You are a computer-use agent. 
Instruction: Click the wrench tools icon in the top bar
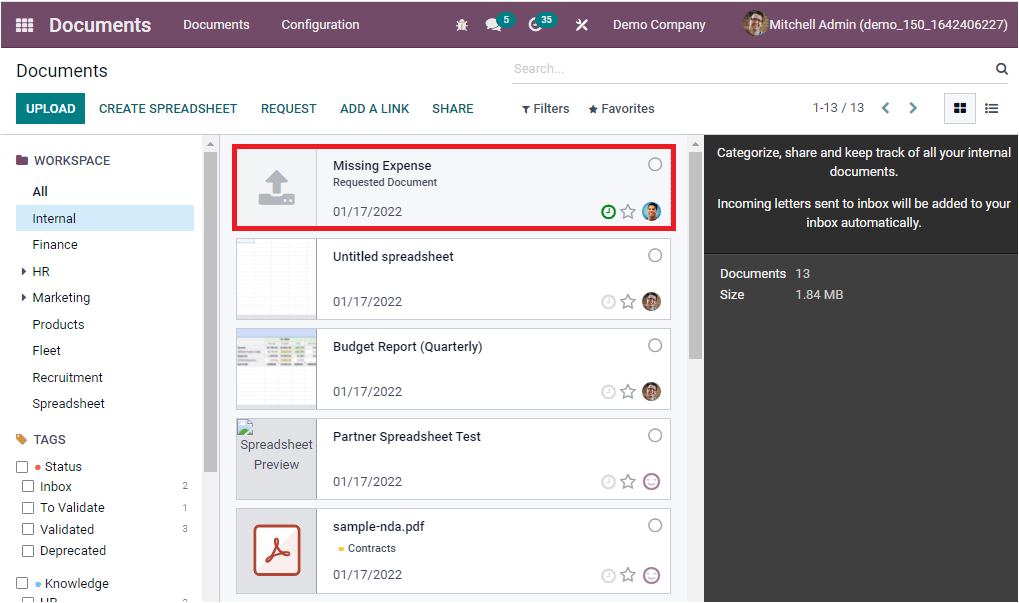582,25
